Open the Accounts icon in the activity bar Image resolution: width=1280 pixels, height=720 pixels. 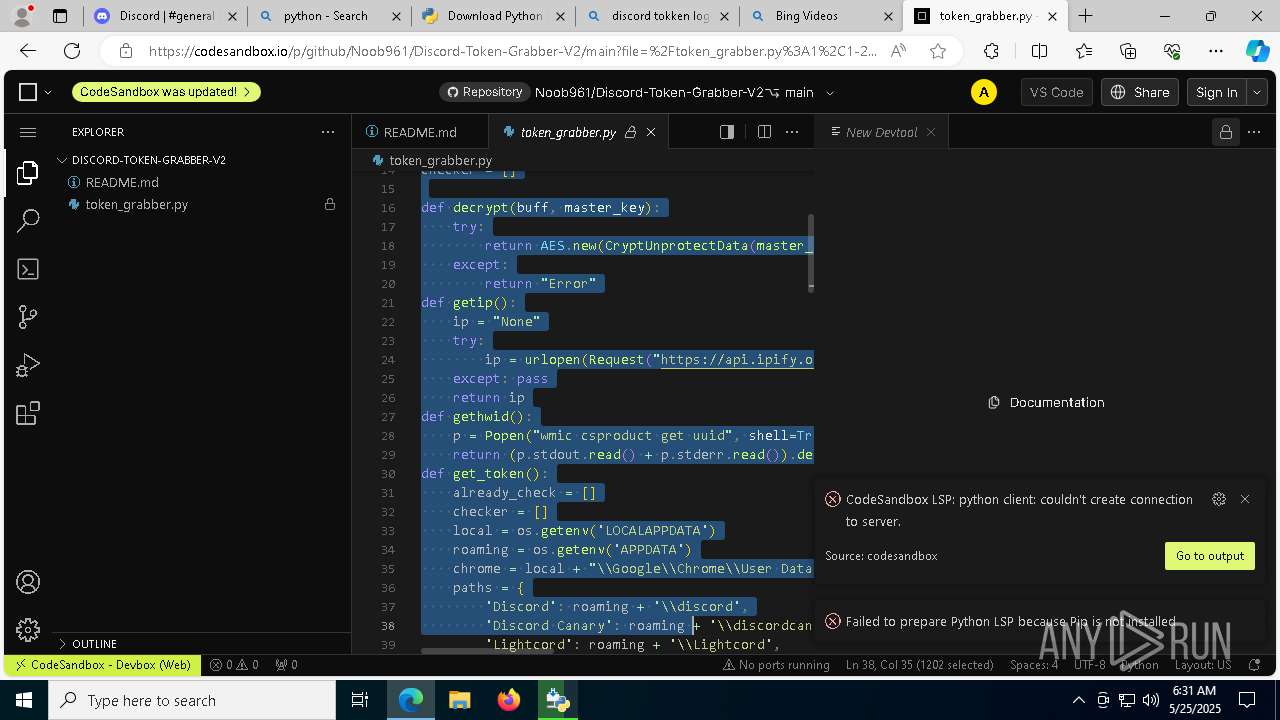pyautogui.click(x=28, y=582)
